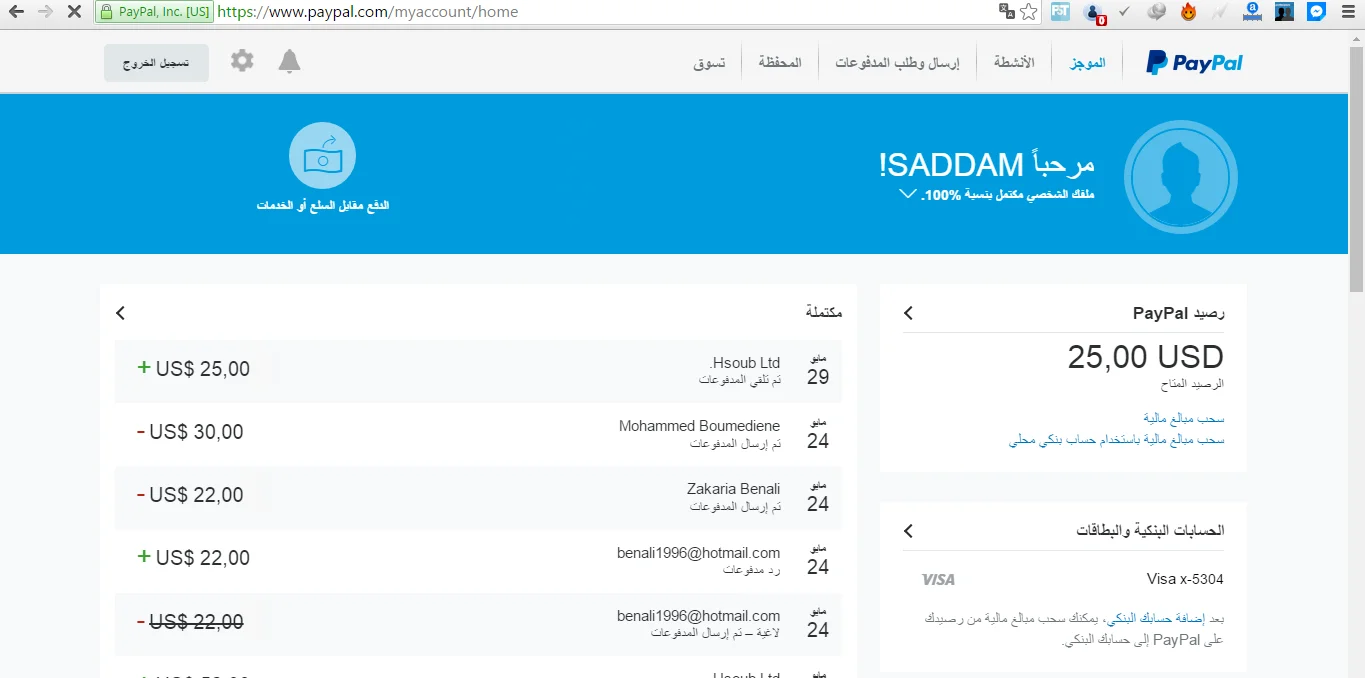Expand the PayPal balance section arrow
This screenshot has width=1365, height=678.
[x=908, y=313]
